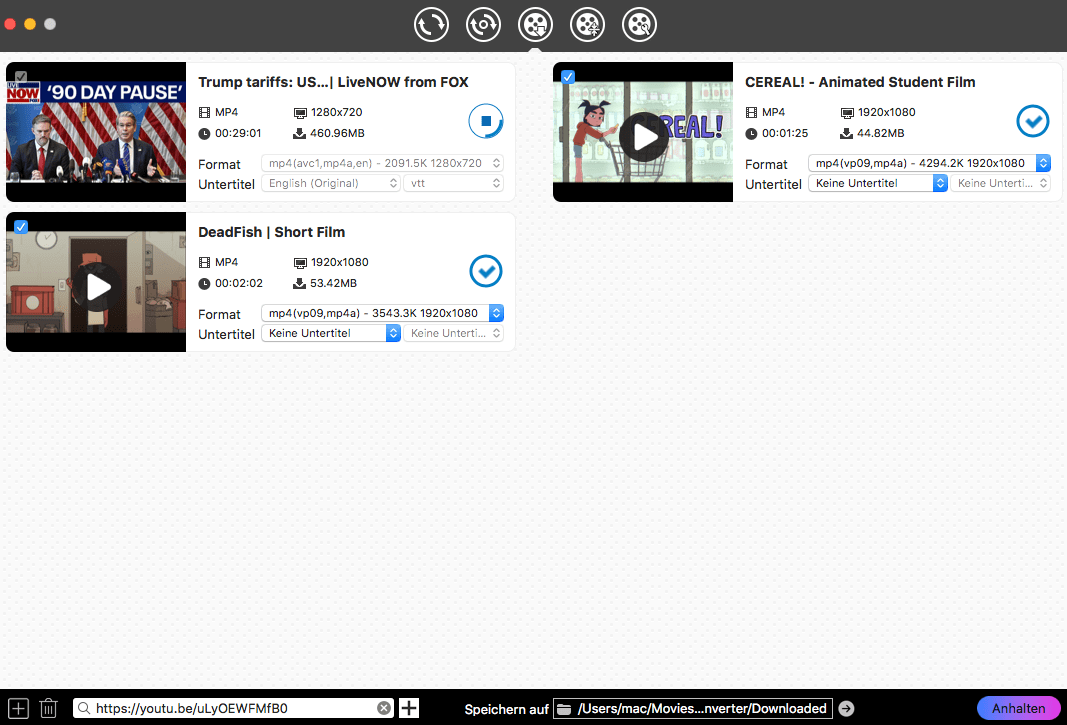Deselect the DeadFish Short Film checkbox
The width and height of the screenshot is (1067, 725).
tap(21, 226)
